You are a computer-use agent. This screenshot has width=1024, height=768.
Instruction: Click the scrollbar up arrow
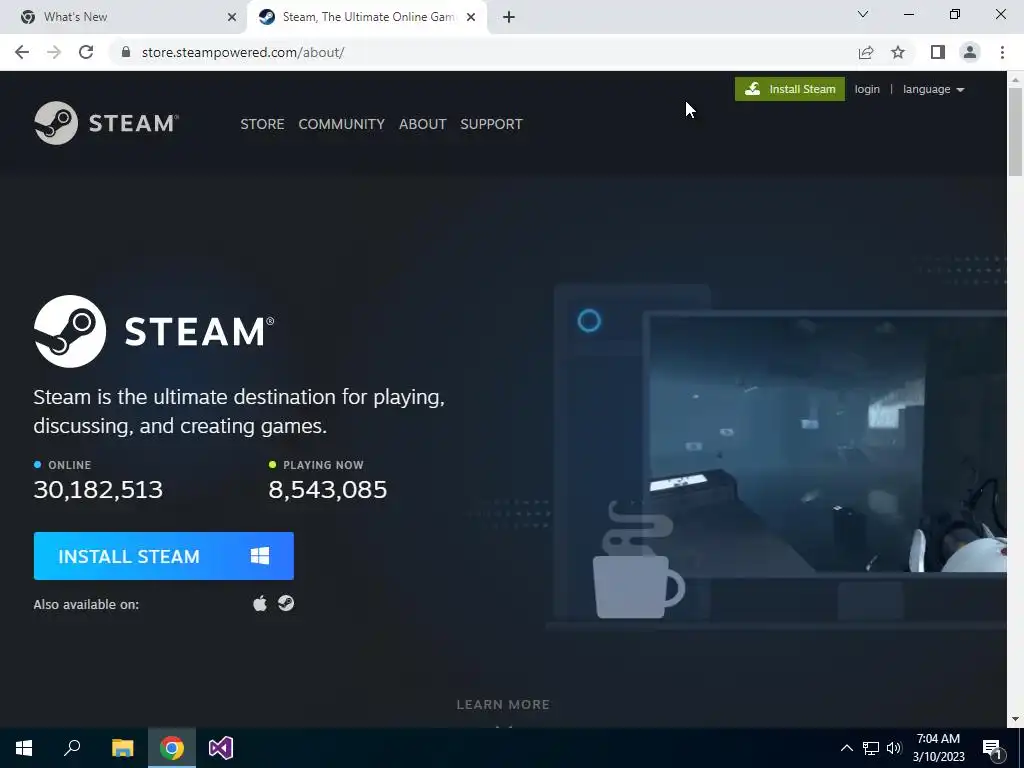[1015, 79]
